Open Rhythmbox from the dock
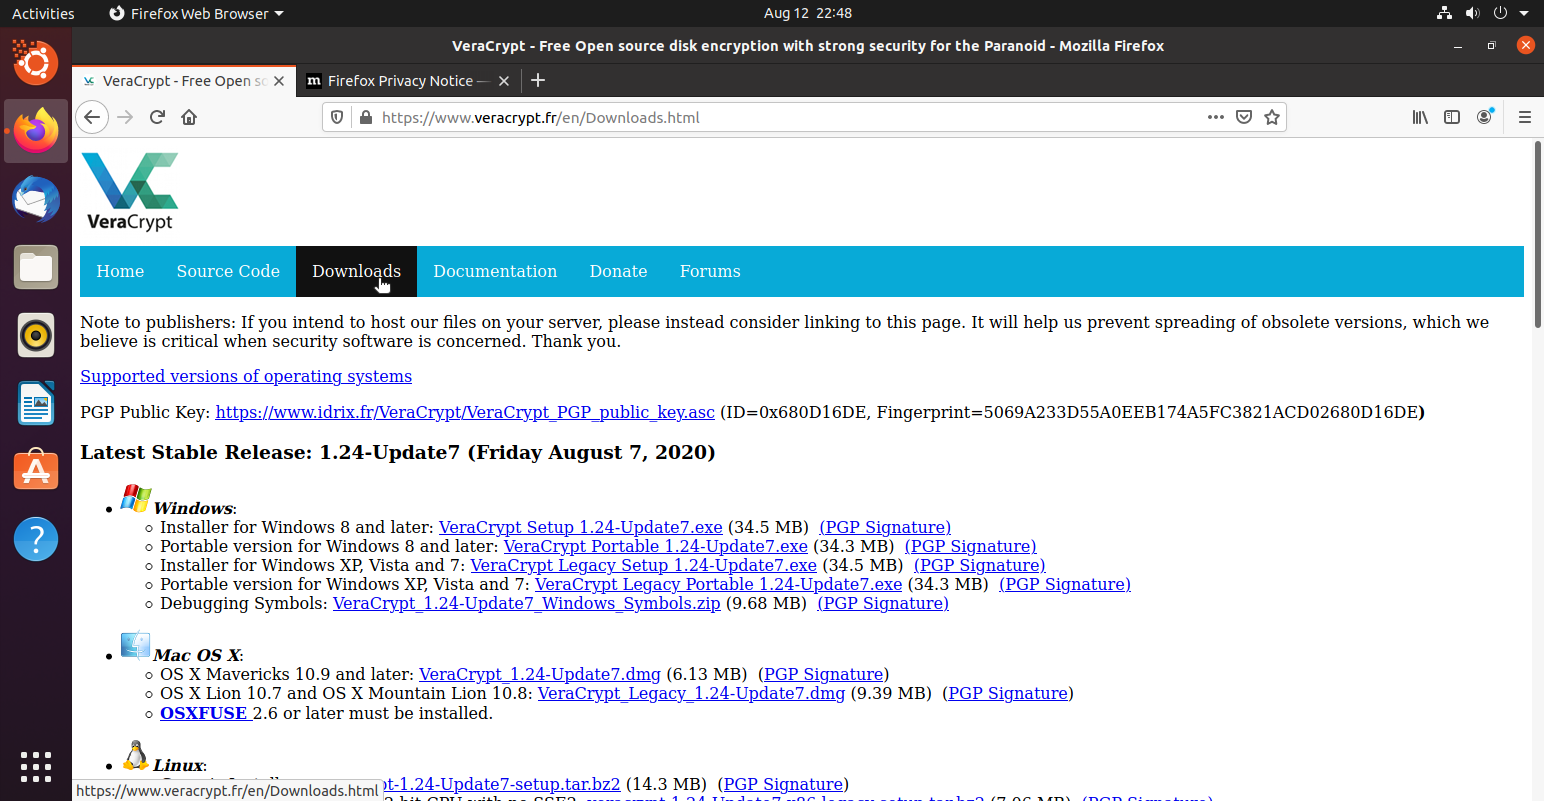 pyautogui.click(x=36, y=335)
